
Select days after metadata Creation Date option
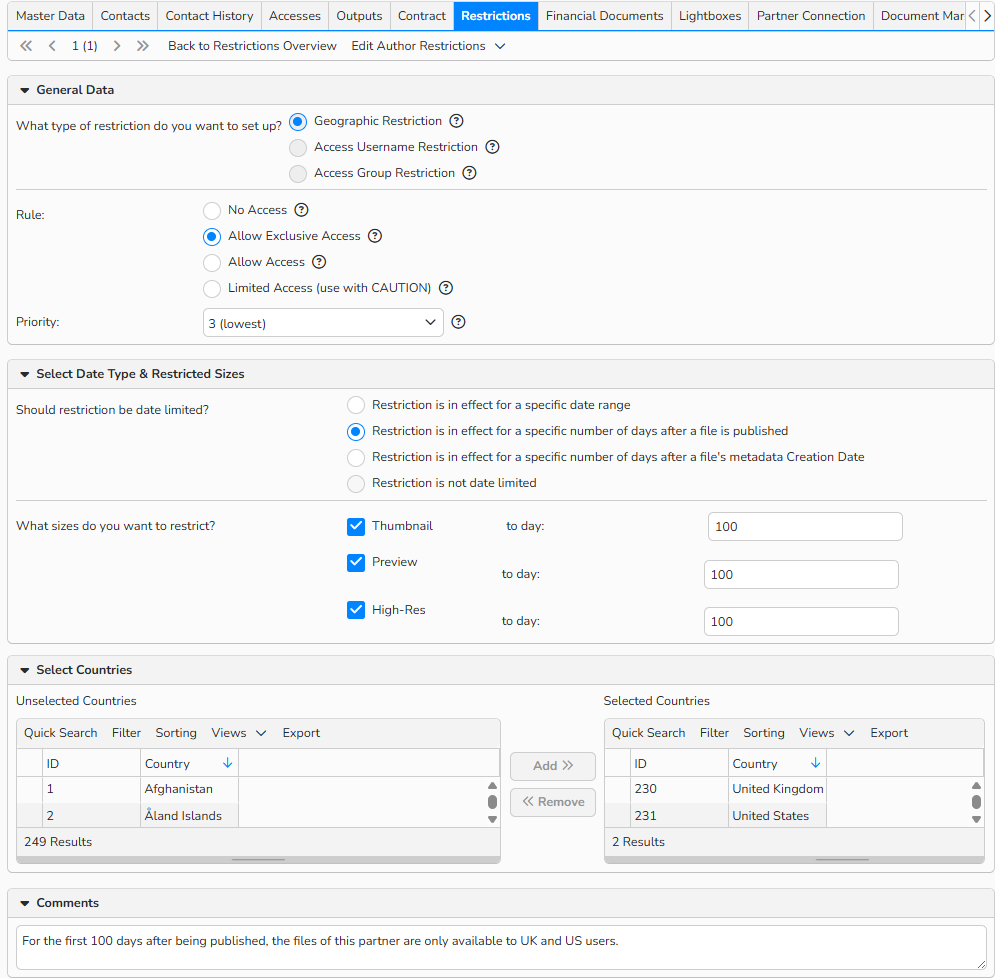[356, 457]
